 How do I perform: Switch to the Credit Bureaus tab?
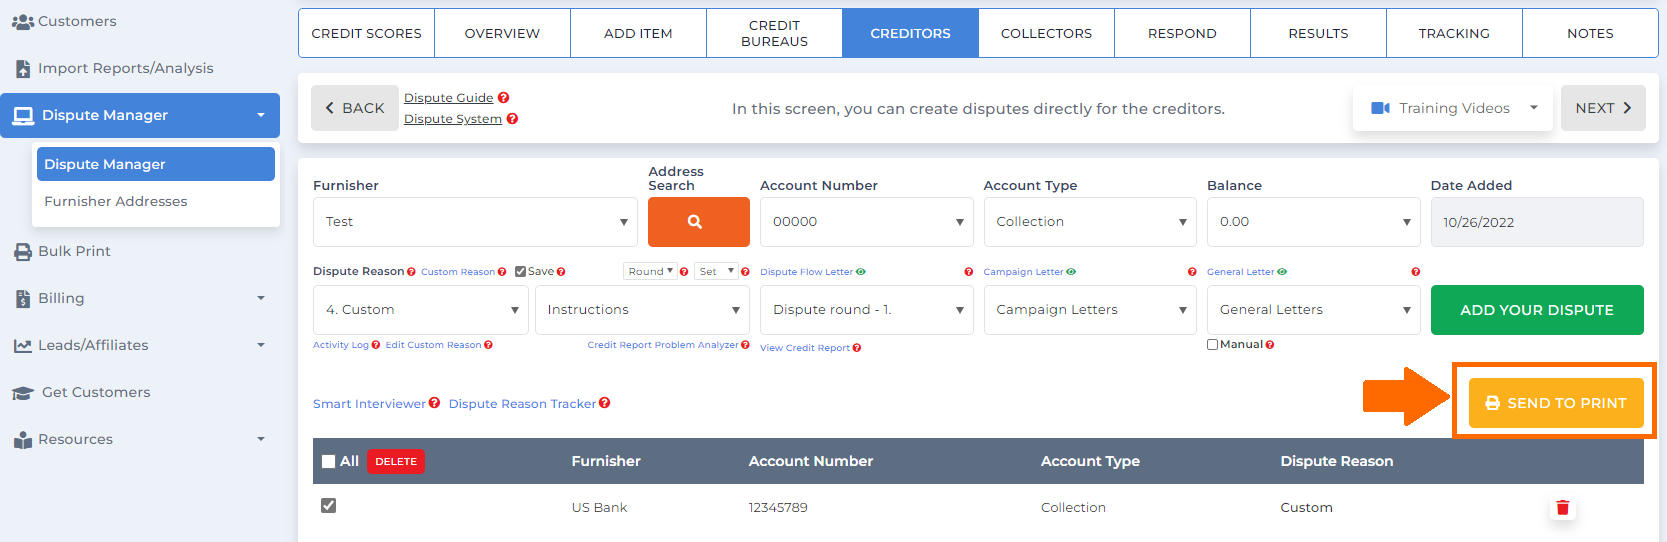pyautogui.click(x=774, y=33)
